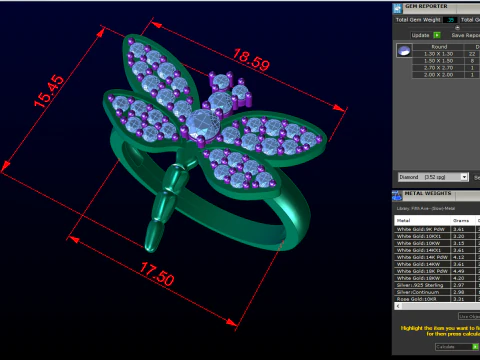Click the Total Gem Weight value field
The image size is (480, 360).
tap(450, 20)
